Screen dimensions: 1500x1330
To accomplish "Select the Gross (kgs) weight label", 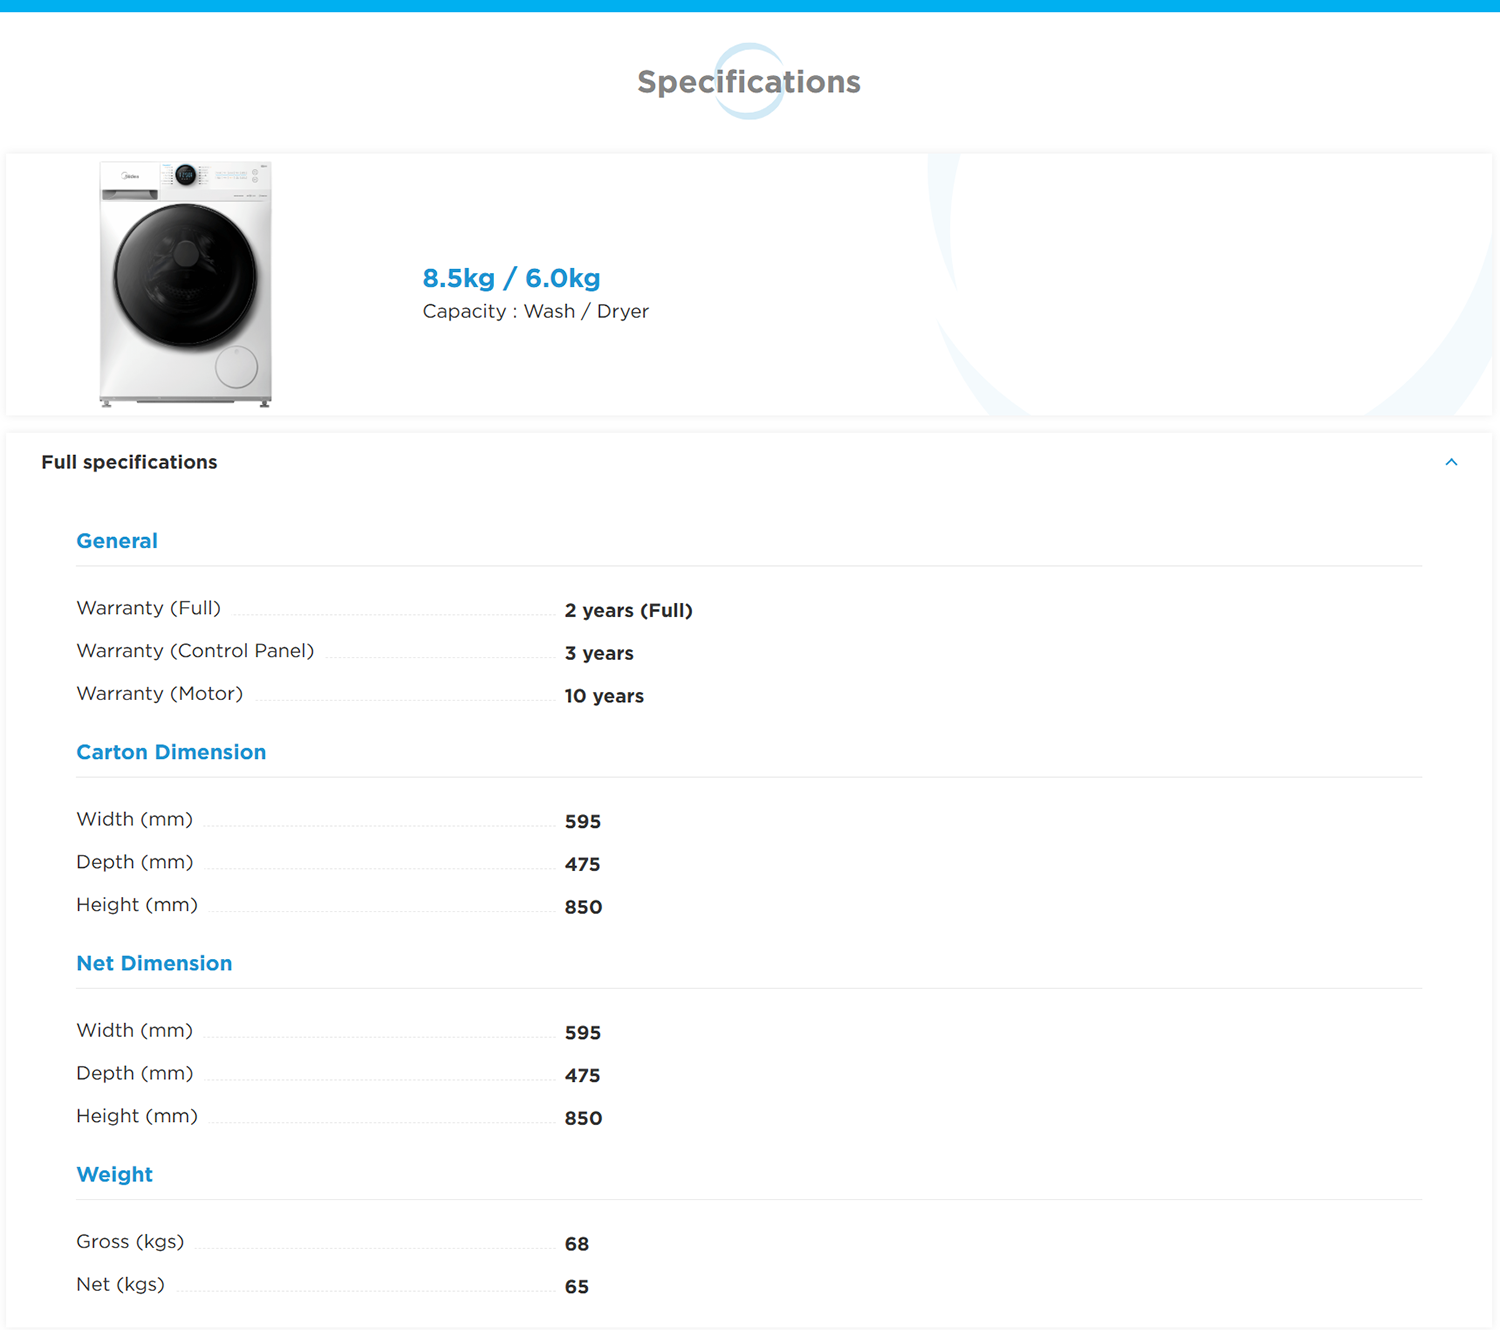I will (x=130, y=1241).
